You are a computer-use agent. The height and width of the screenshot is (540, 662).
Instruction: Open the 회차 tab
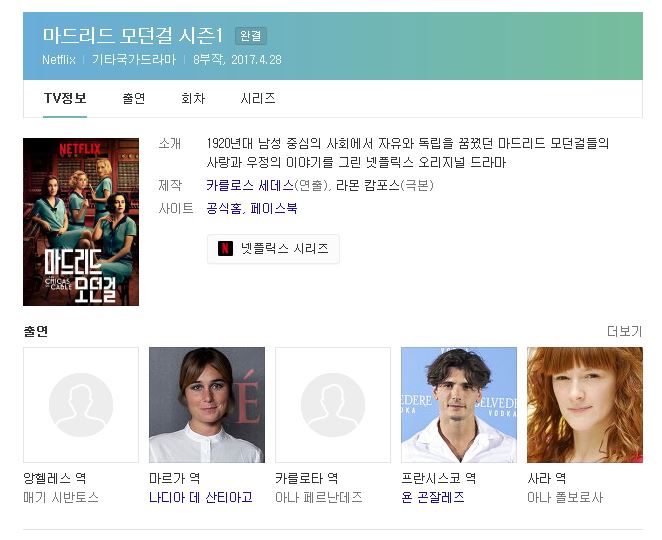point(193,98)
